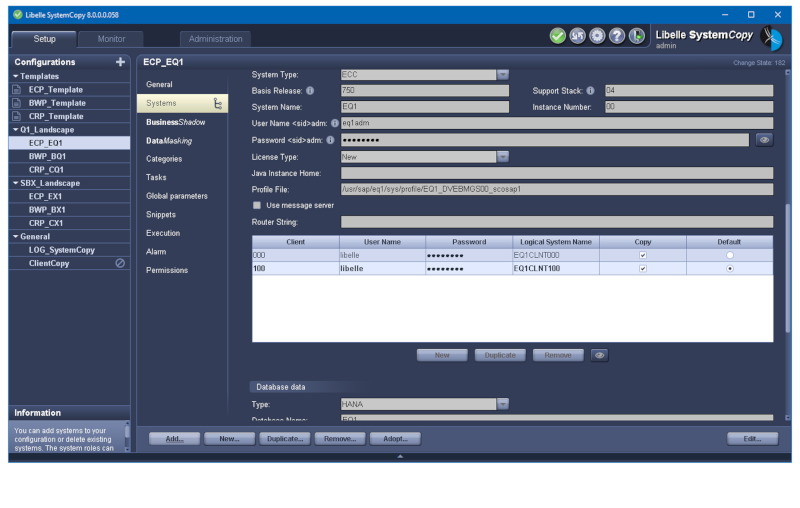This screenshot has width=800, height=508.
Task: Collapse the Q1_Landscape tree group
Action: tap(15, 130)
